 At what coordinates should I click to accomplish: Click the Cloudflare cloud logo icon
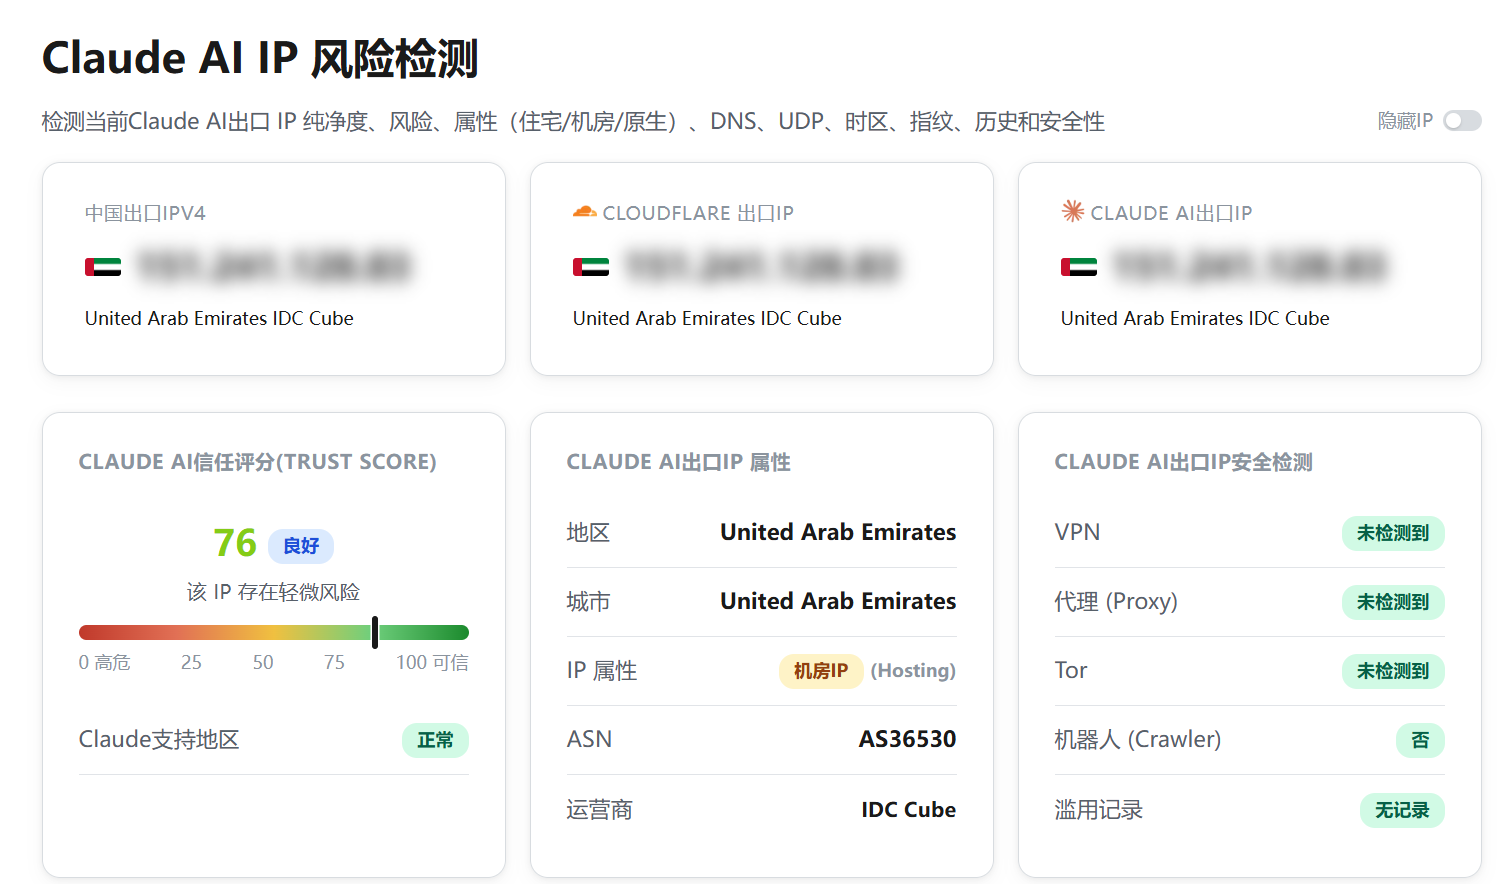click(584, 212)
